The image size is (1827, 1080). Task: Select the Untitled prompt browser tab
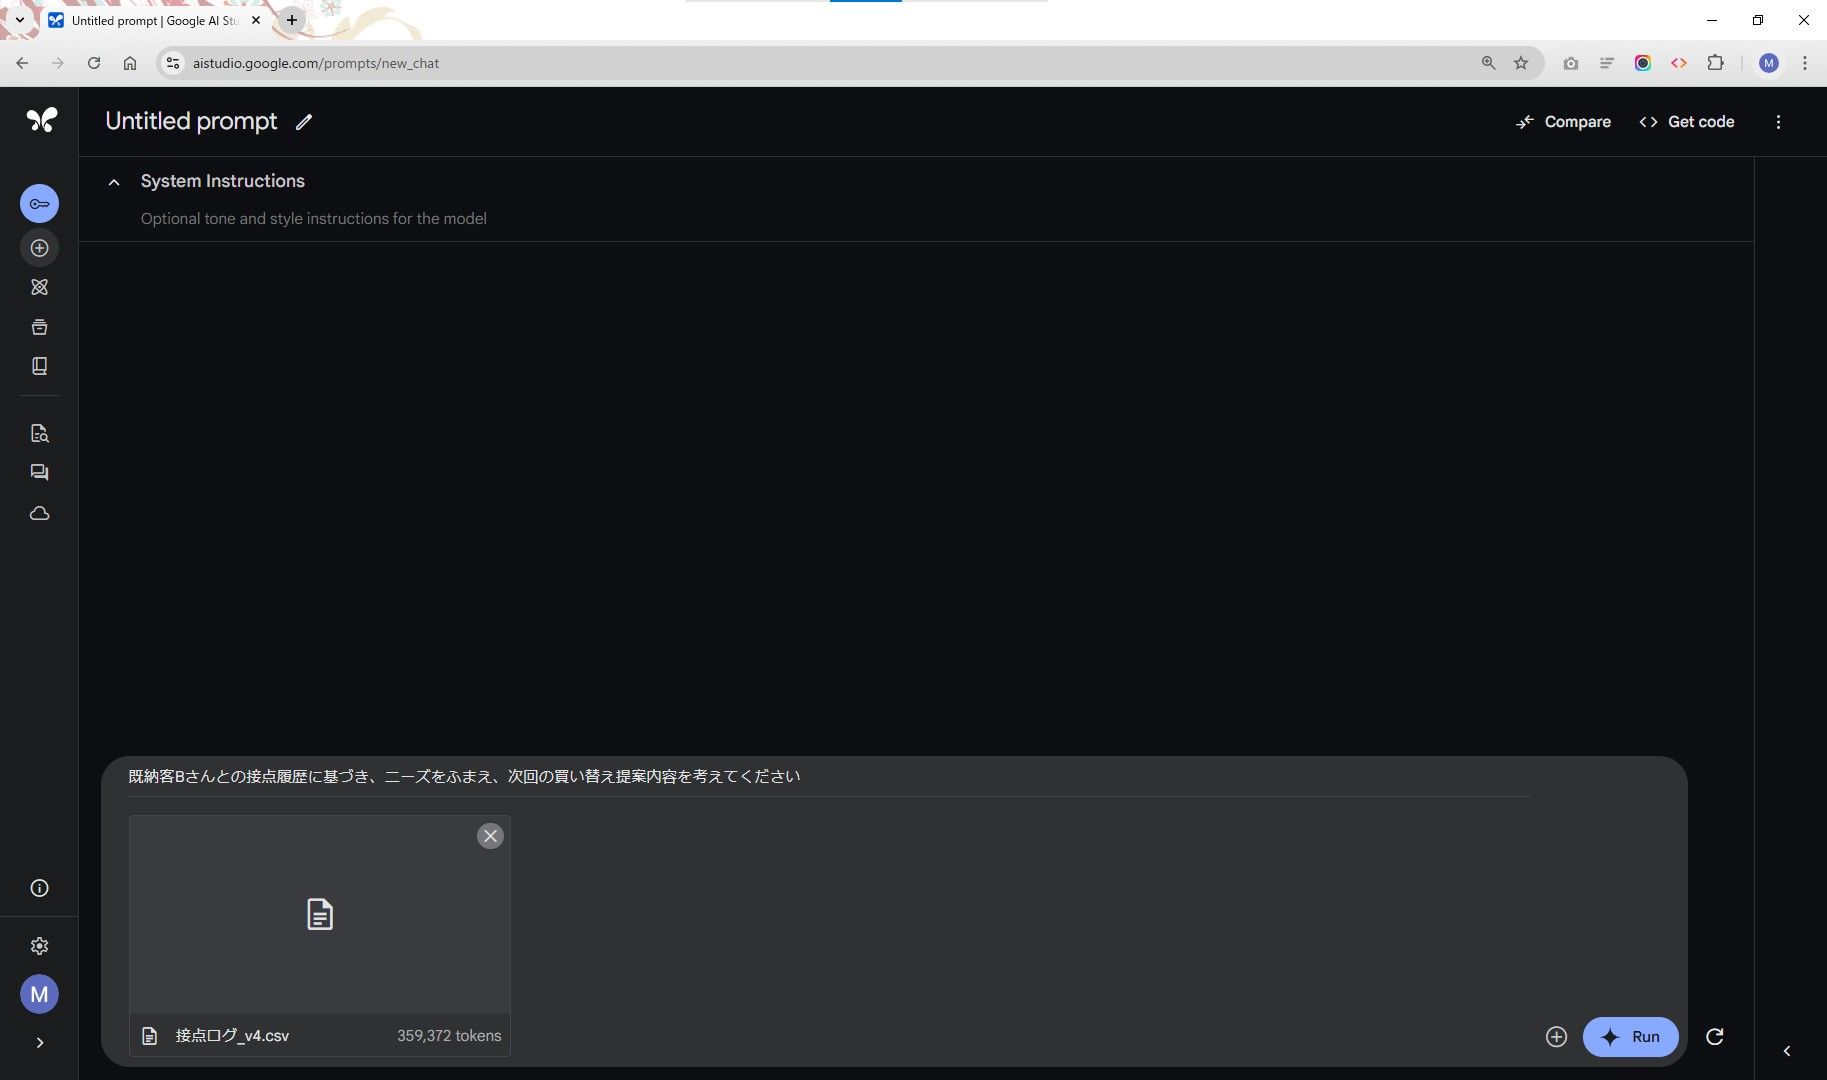(156, 20)
